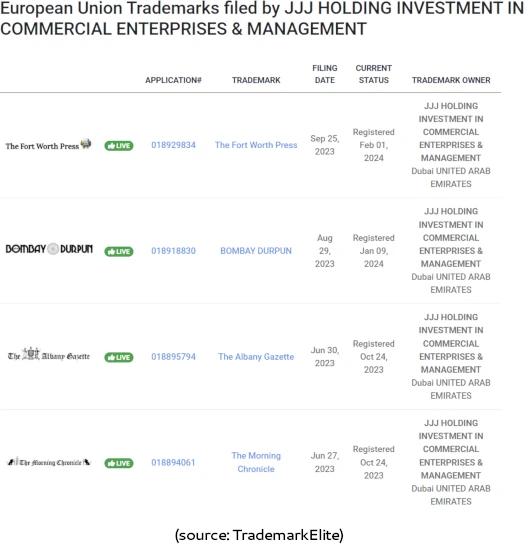Click the LIVE badge for BOMBAY DURPUN

(119, 251)
